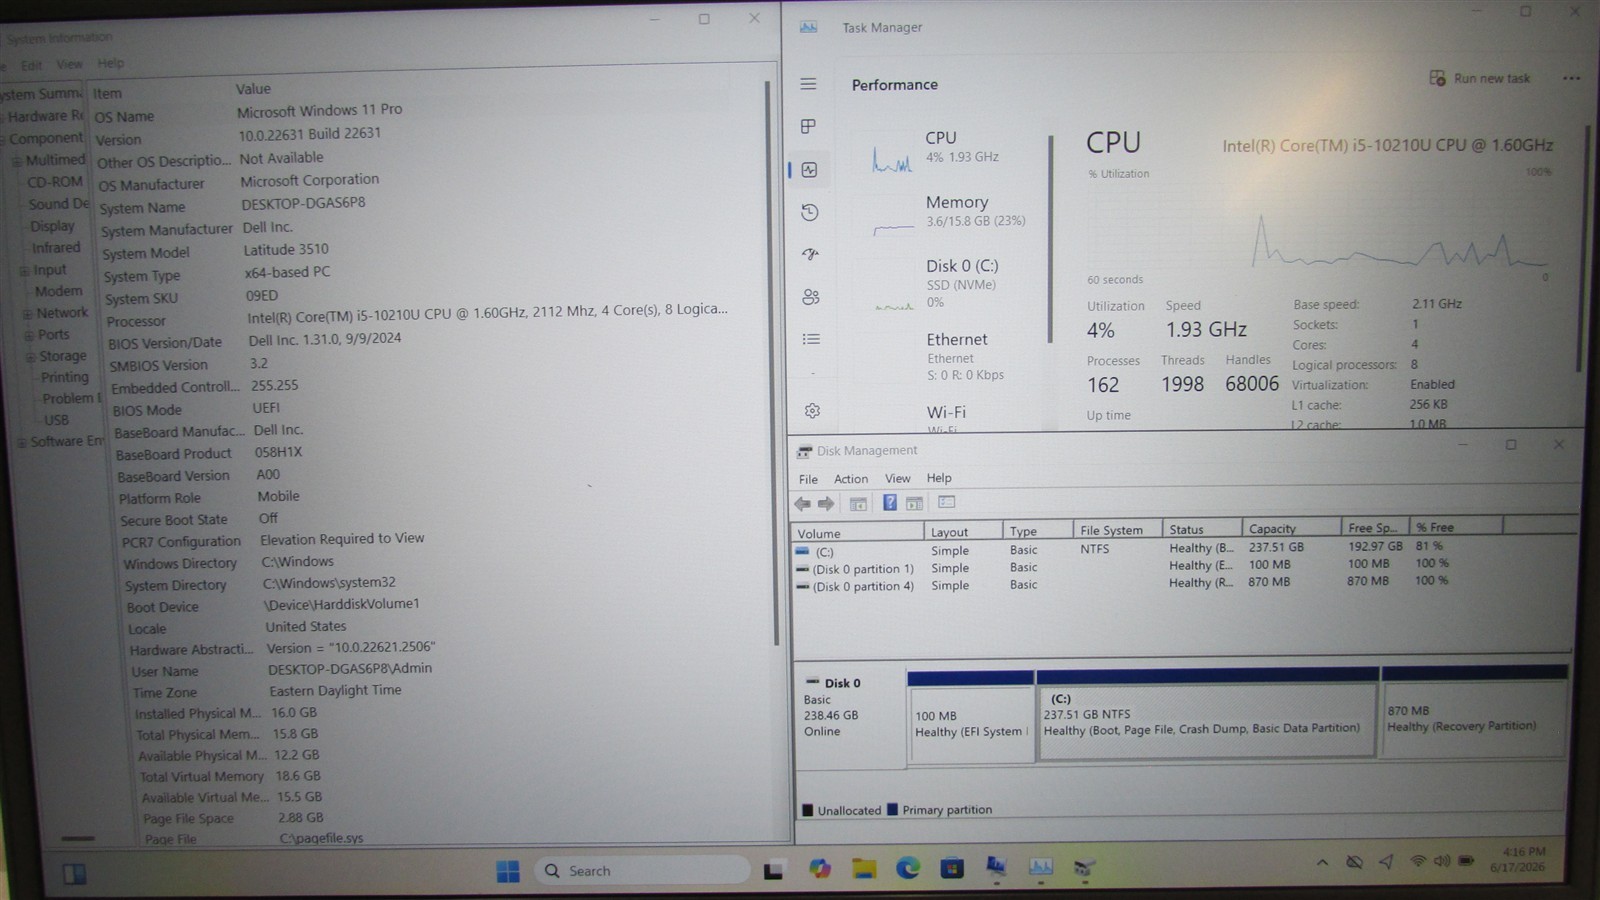Click taskbar Search box
1600x900 pixels.
[x=642, y=871]
